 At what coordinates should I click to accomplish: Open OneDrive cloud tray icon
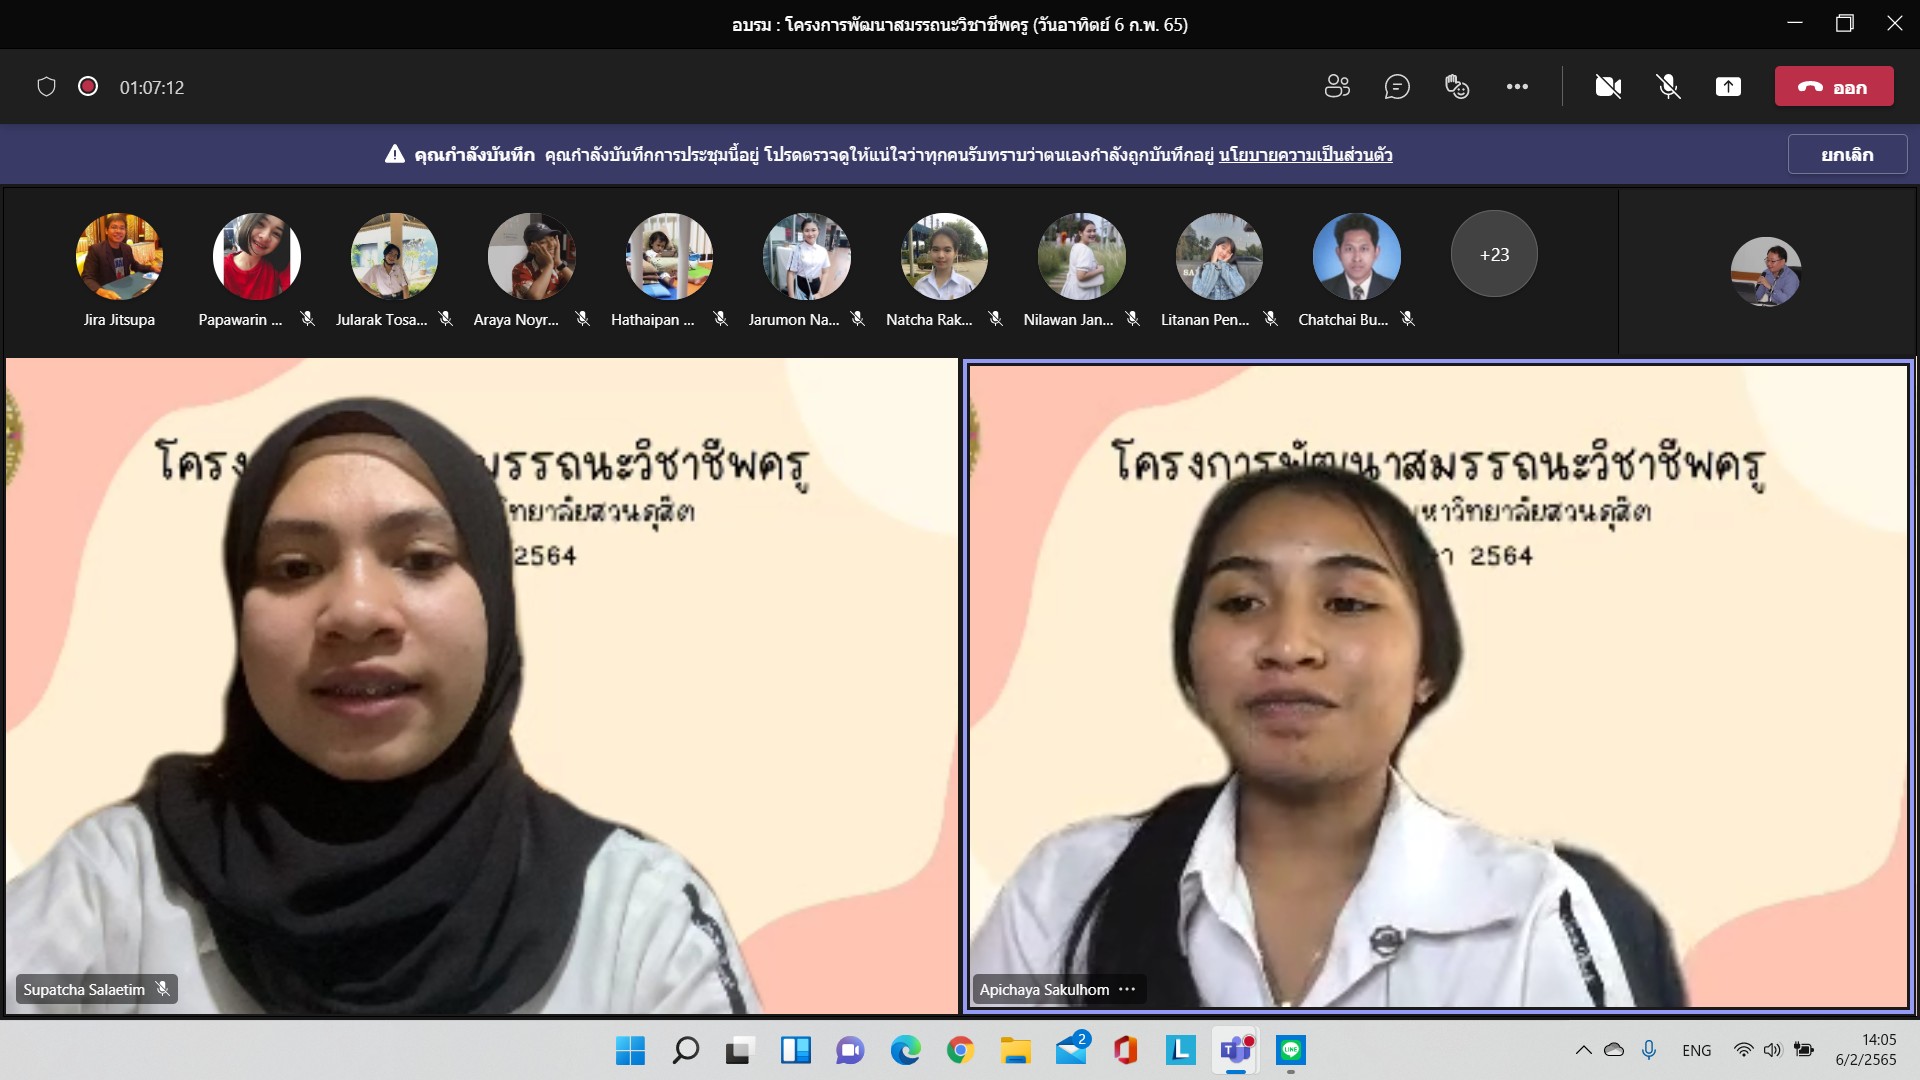[1614, 1050]
